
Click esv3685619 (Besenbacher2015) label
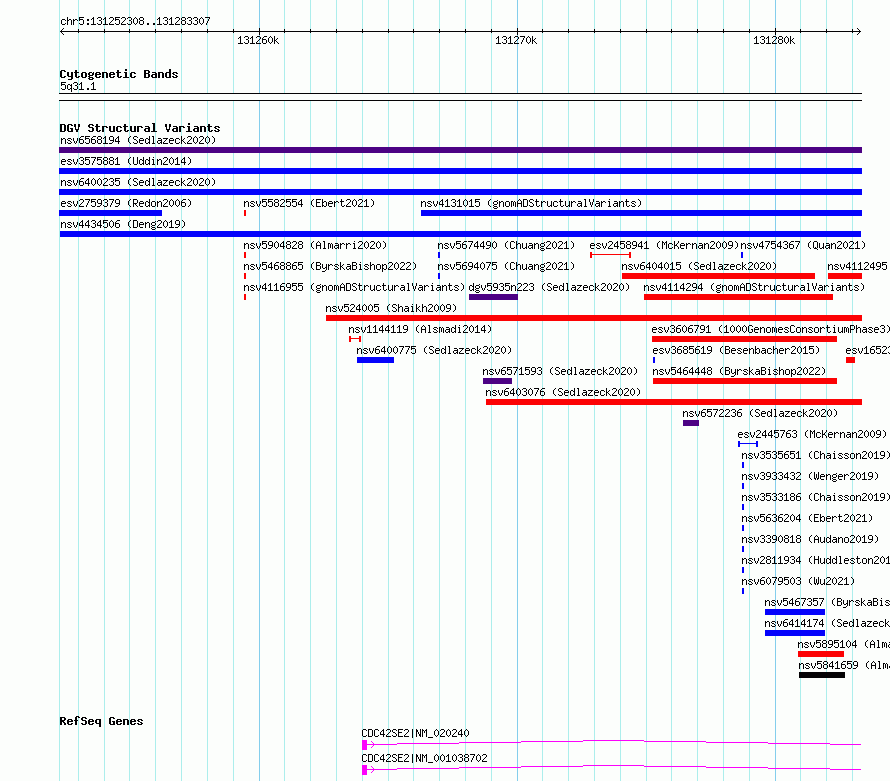(736, 350)
